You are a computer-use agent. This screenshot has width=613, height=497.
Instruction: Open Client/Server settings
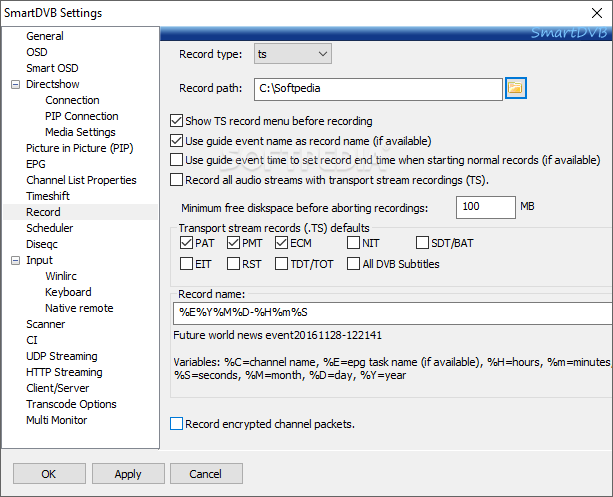tap(57, 388)
